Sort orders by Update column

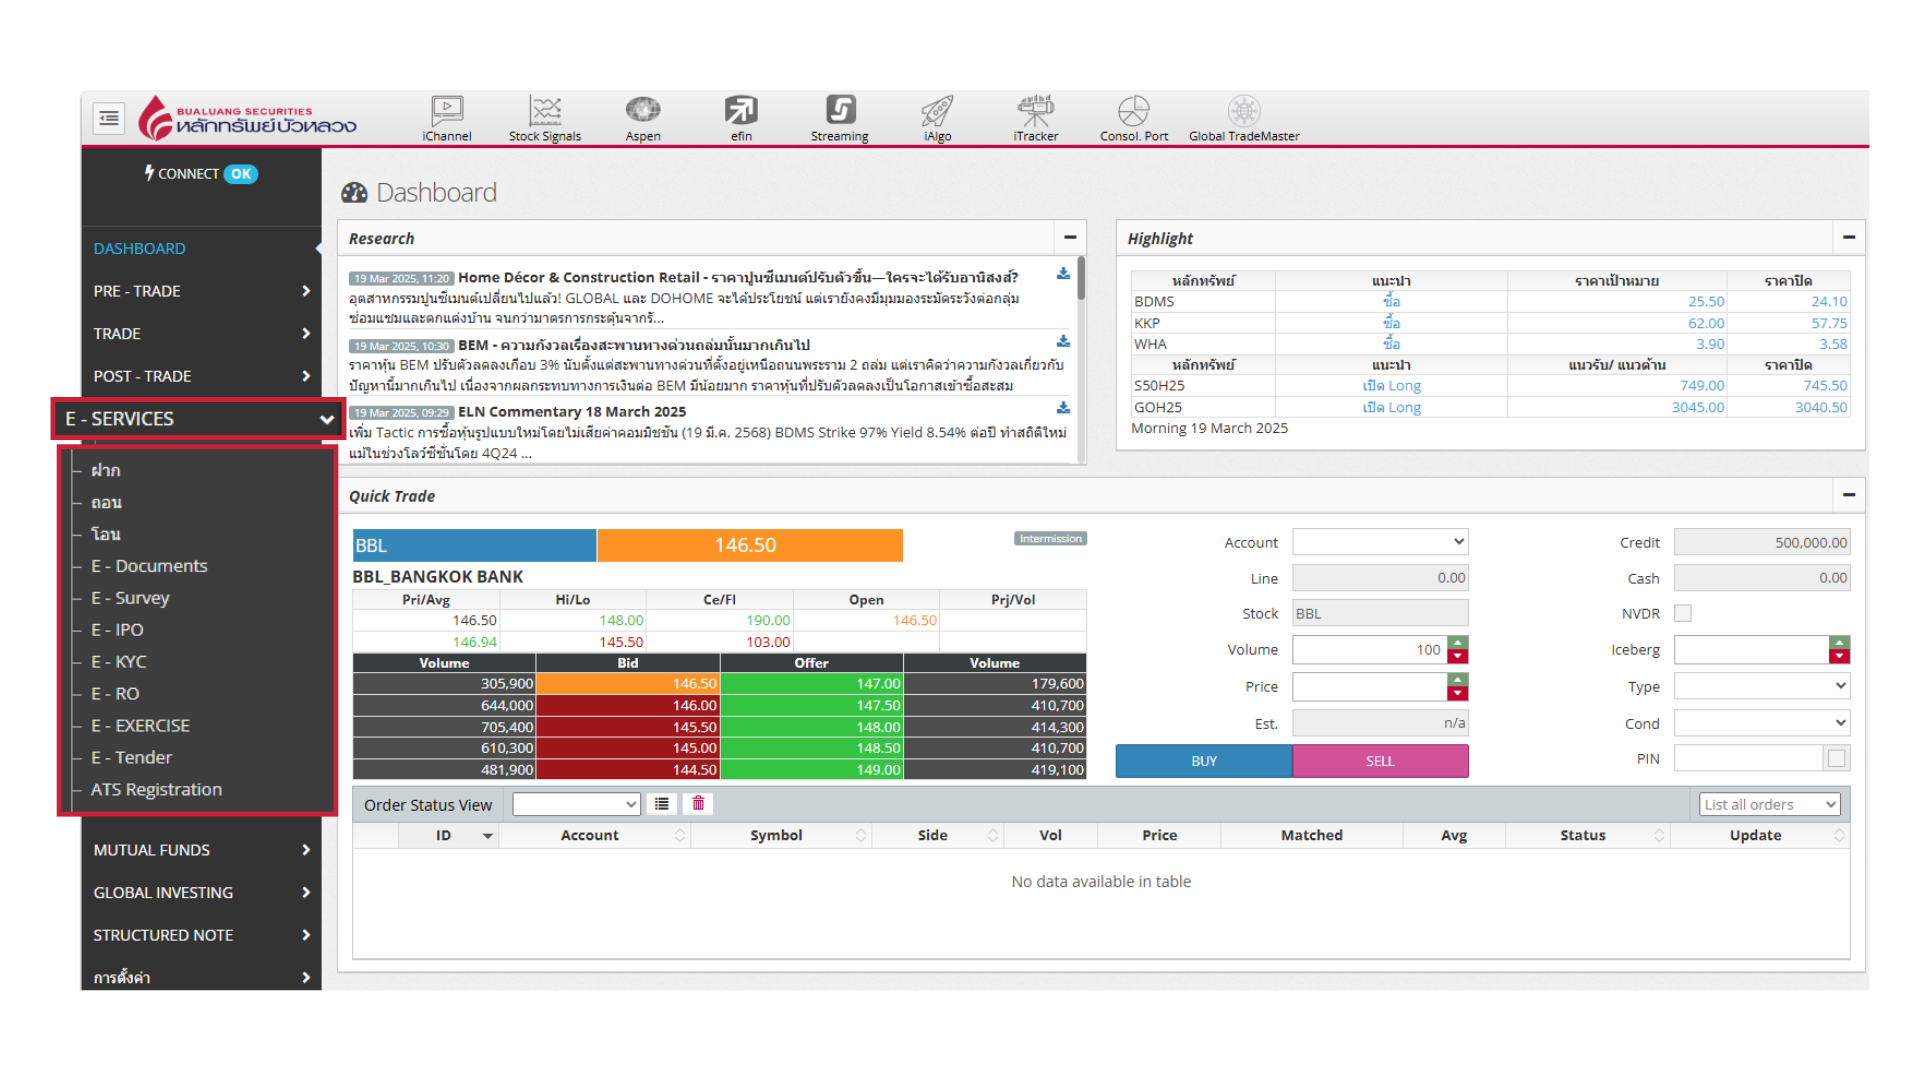click(x=1839, y=835)
